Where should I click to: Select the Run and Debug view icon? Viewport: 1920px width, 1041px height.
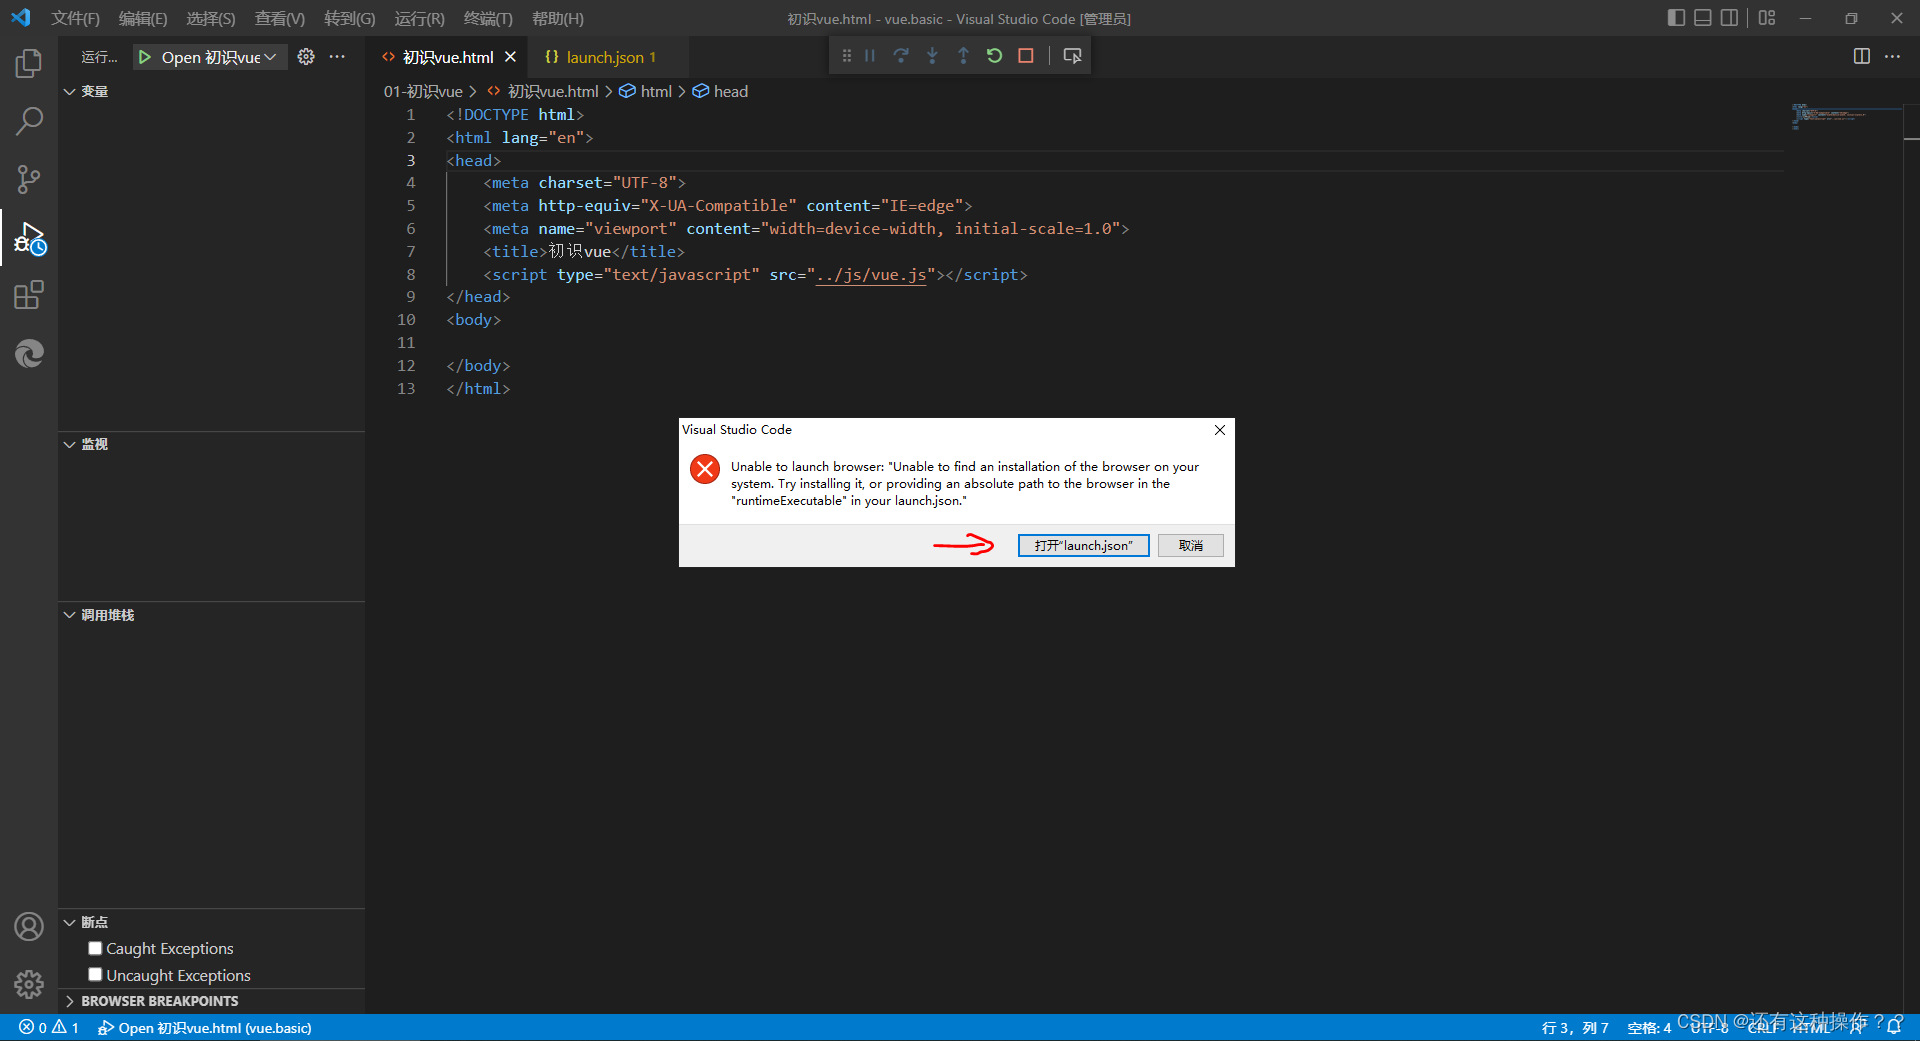(x=29, y=238)
